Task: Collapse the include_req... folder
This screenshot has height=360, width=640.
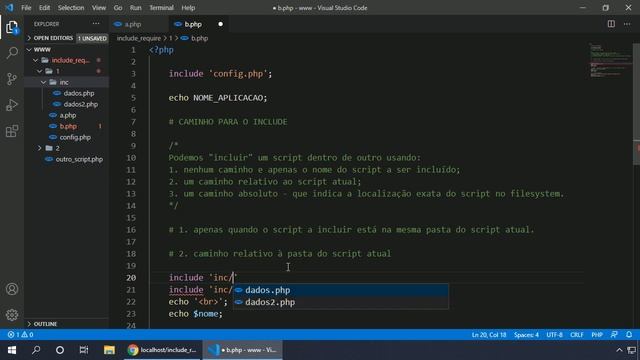Action: click(36, 60)
